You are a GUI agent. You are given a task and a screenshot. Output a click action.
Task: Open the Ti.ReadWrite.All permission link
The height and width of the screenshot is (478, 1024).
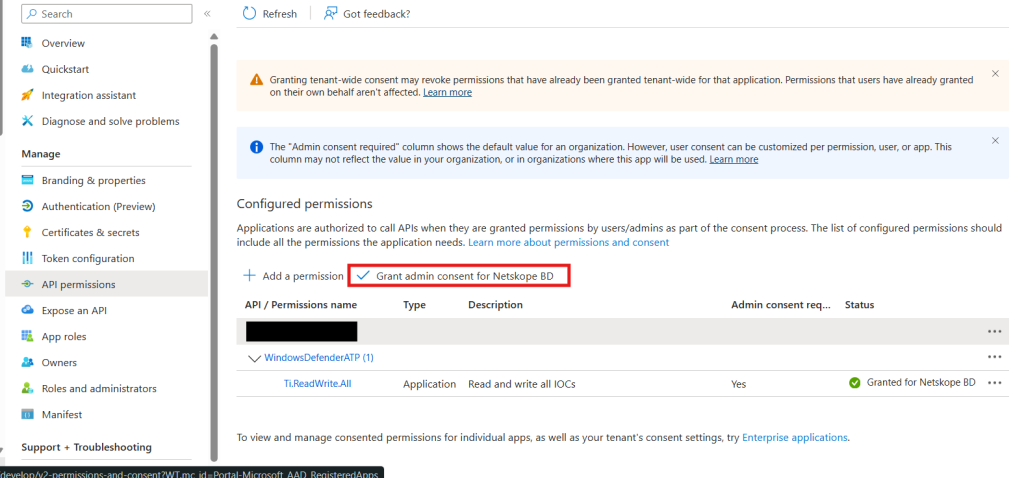pos(317,384)
